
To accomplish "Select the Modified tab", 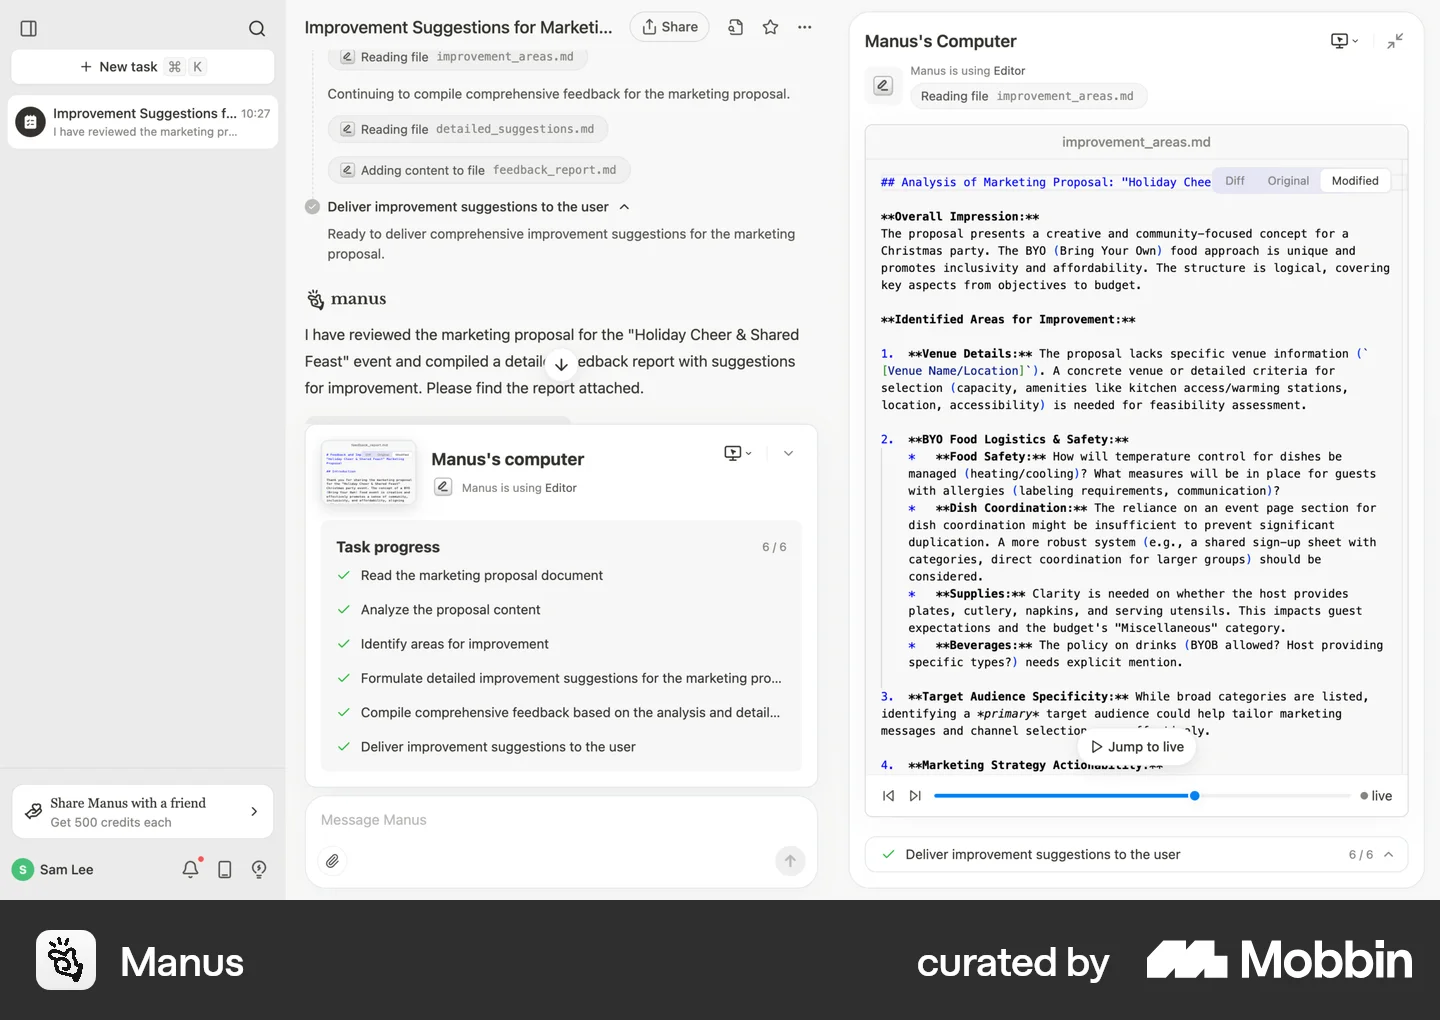I will pos(1355,181).
